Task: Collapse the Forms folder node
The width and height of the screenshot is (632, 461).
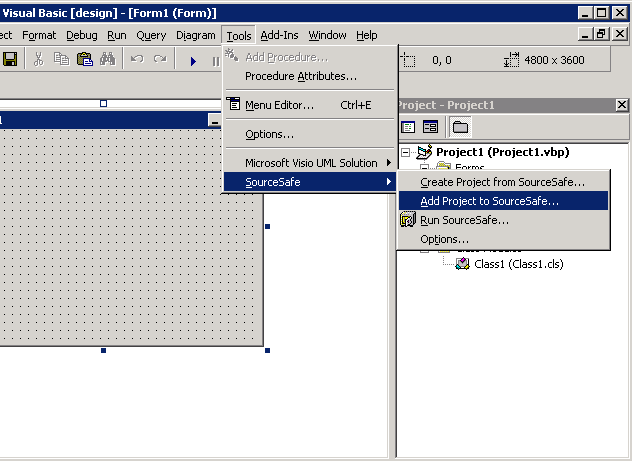Action: coord(424,168)
